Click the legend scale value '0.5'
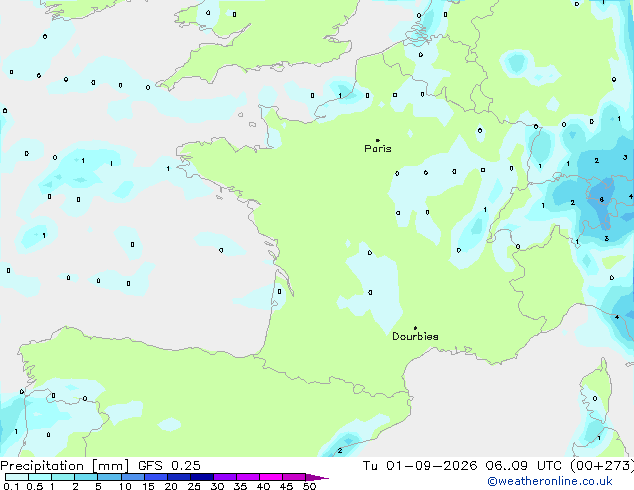Screen dimensions: 634x490 click(35, 486)
